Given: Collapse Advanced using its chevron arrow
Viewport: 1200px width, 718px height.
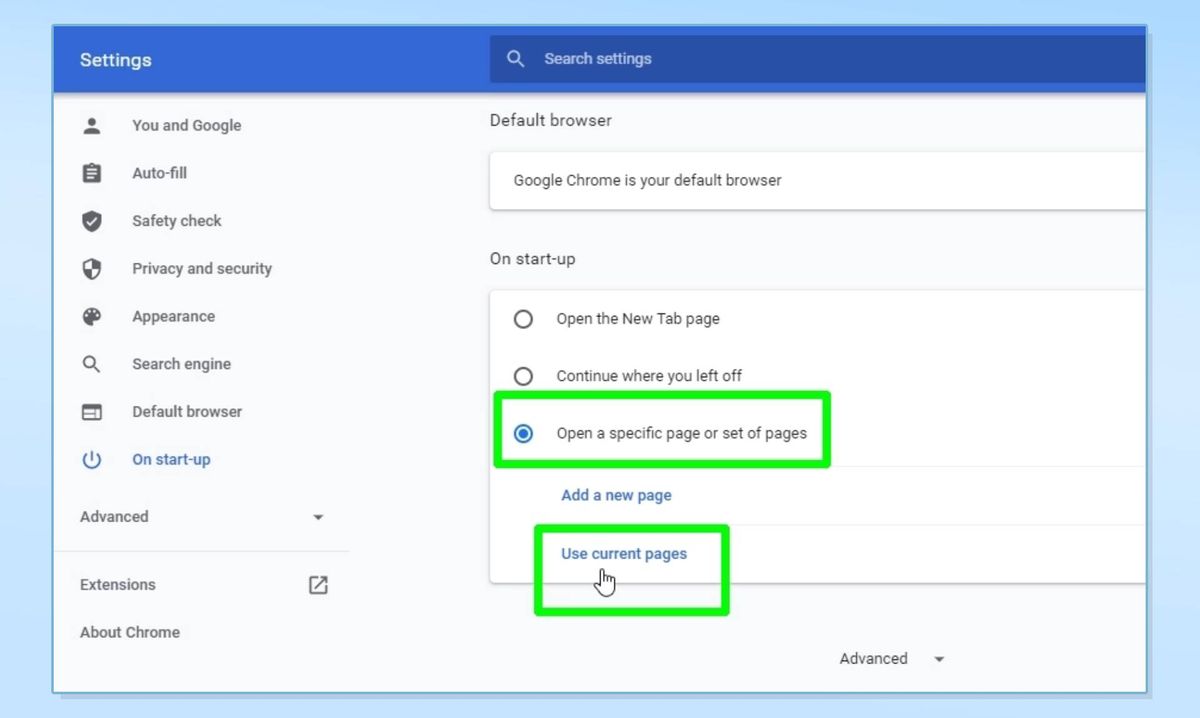Looking at the screenshot, I should point(318,517).
